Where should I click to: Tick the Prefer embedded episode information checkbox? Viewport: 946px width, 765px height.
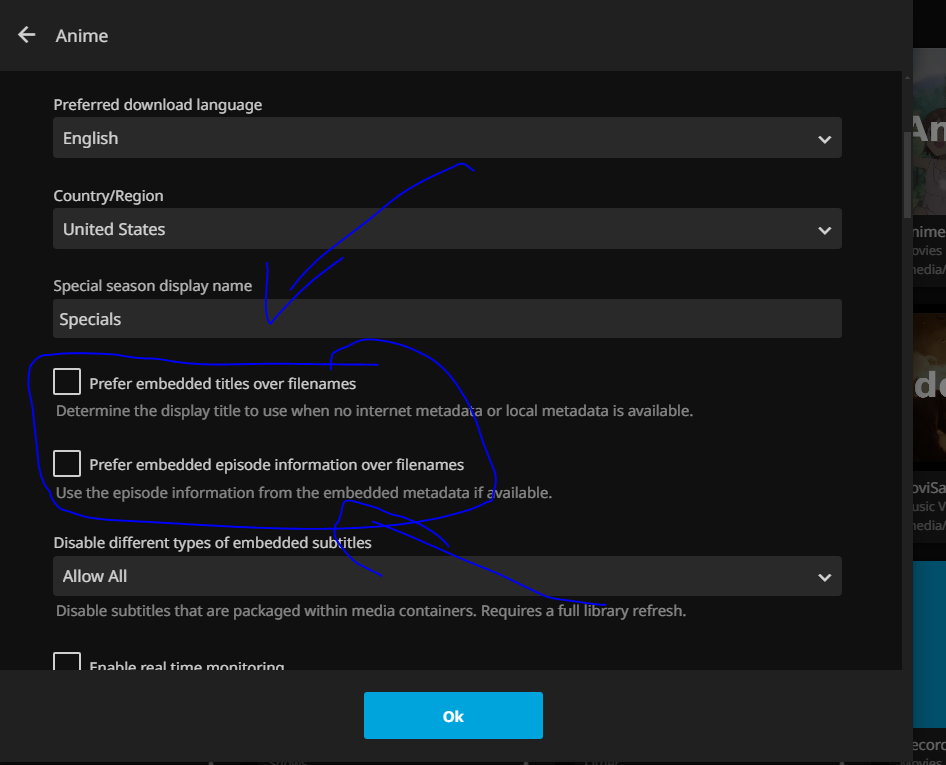(67, 463)
